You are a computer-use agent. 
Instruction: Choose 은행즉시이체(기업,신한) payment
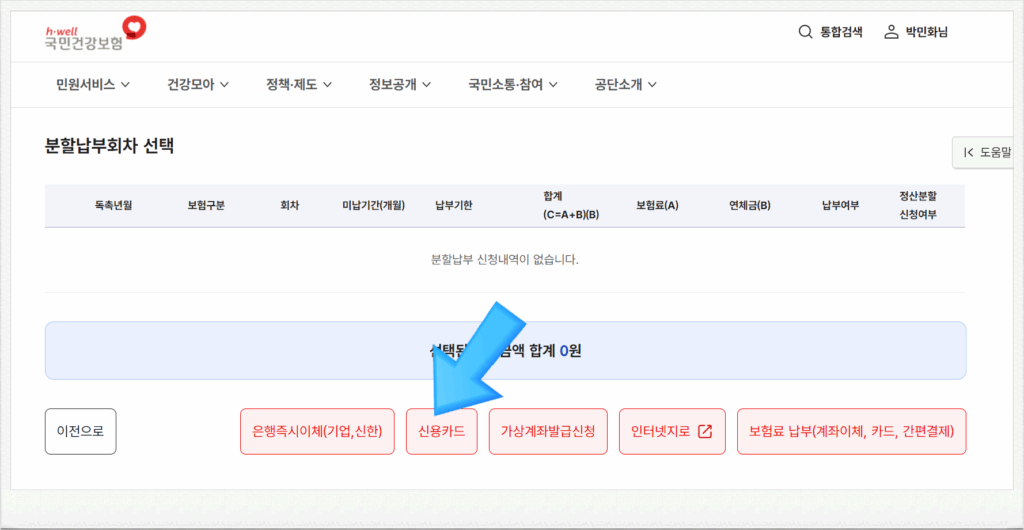pos(317,431)
